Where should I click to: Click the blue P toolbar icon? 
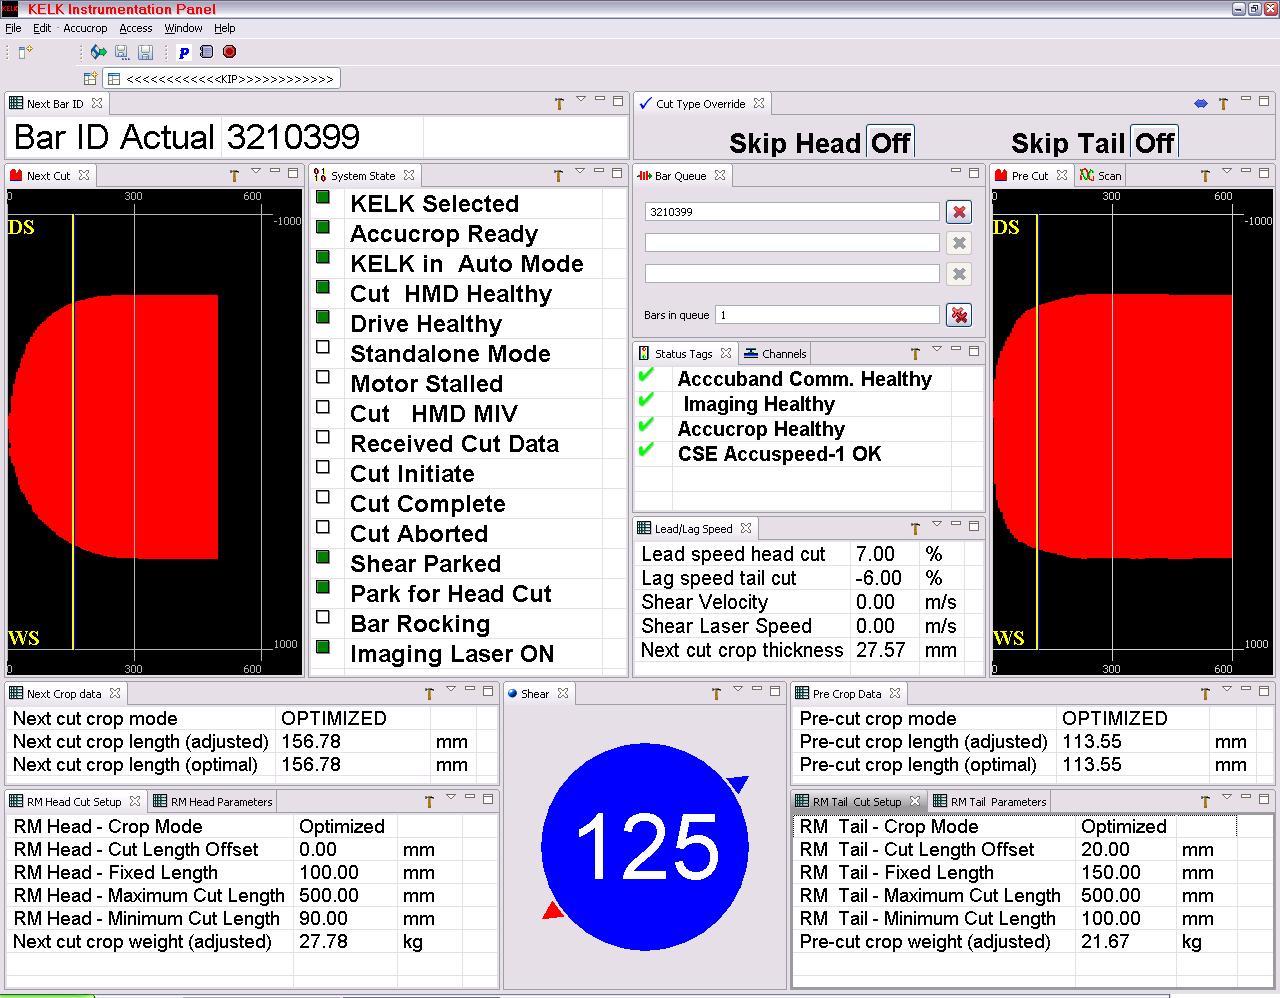point(184,52)
